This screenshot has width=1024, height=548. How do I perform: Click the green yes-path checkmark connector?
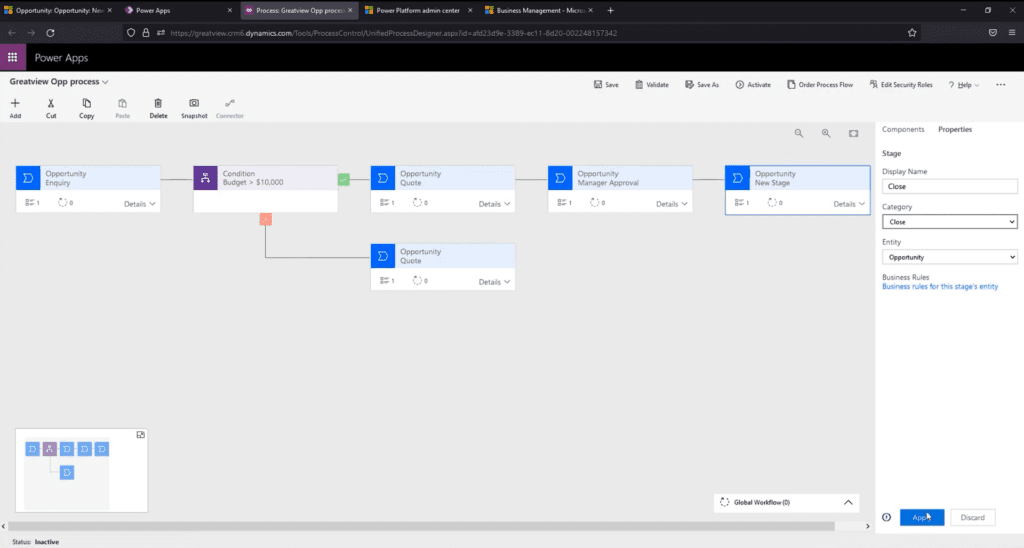344,179
